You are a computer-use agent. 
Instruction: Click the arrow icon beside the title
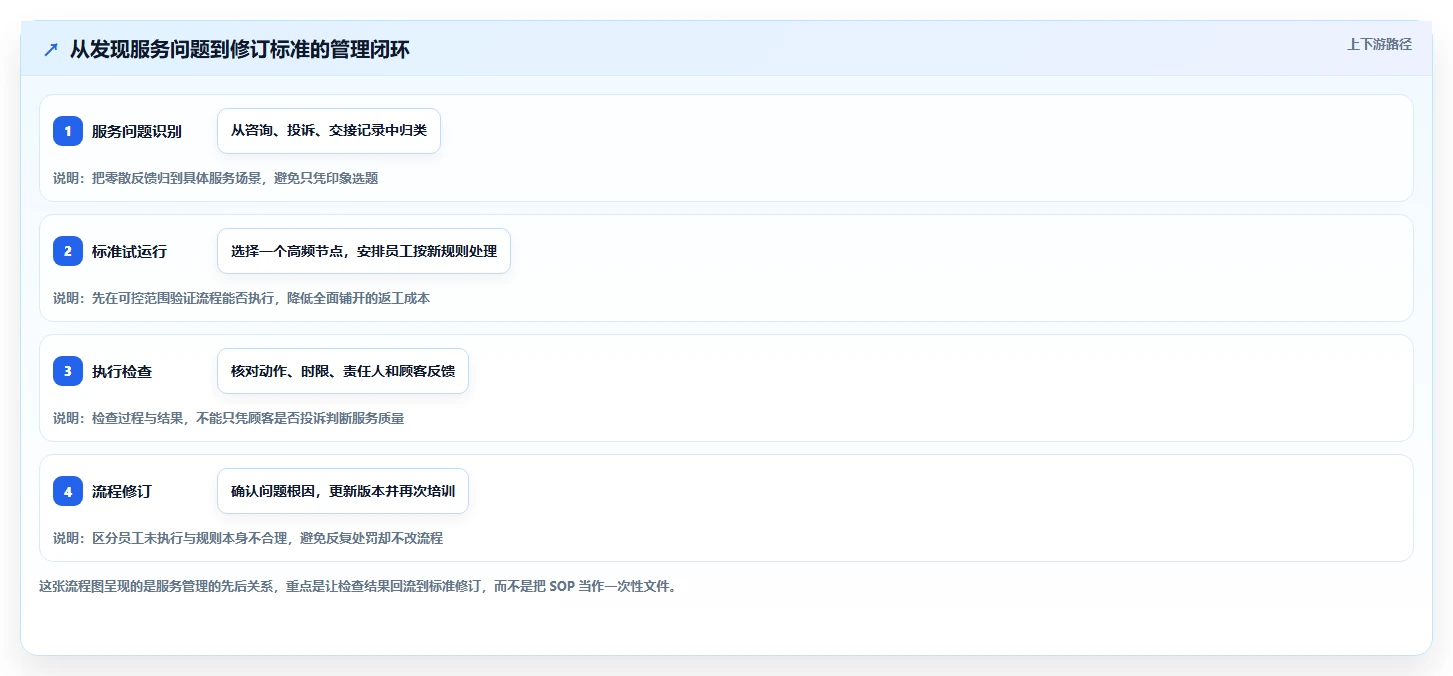(x=51, y=50)
